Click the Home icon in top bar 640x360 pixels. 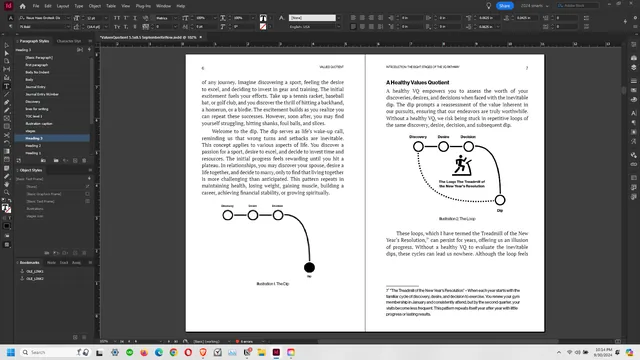pos(22,6)
